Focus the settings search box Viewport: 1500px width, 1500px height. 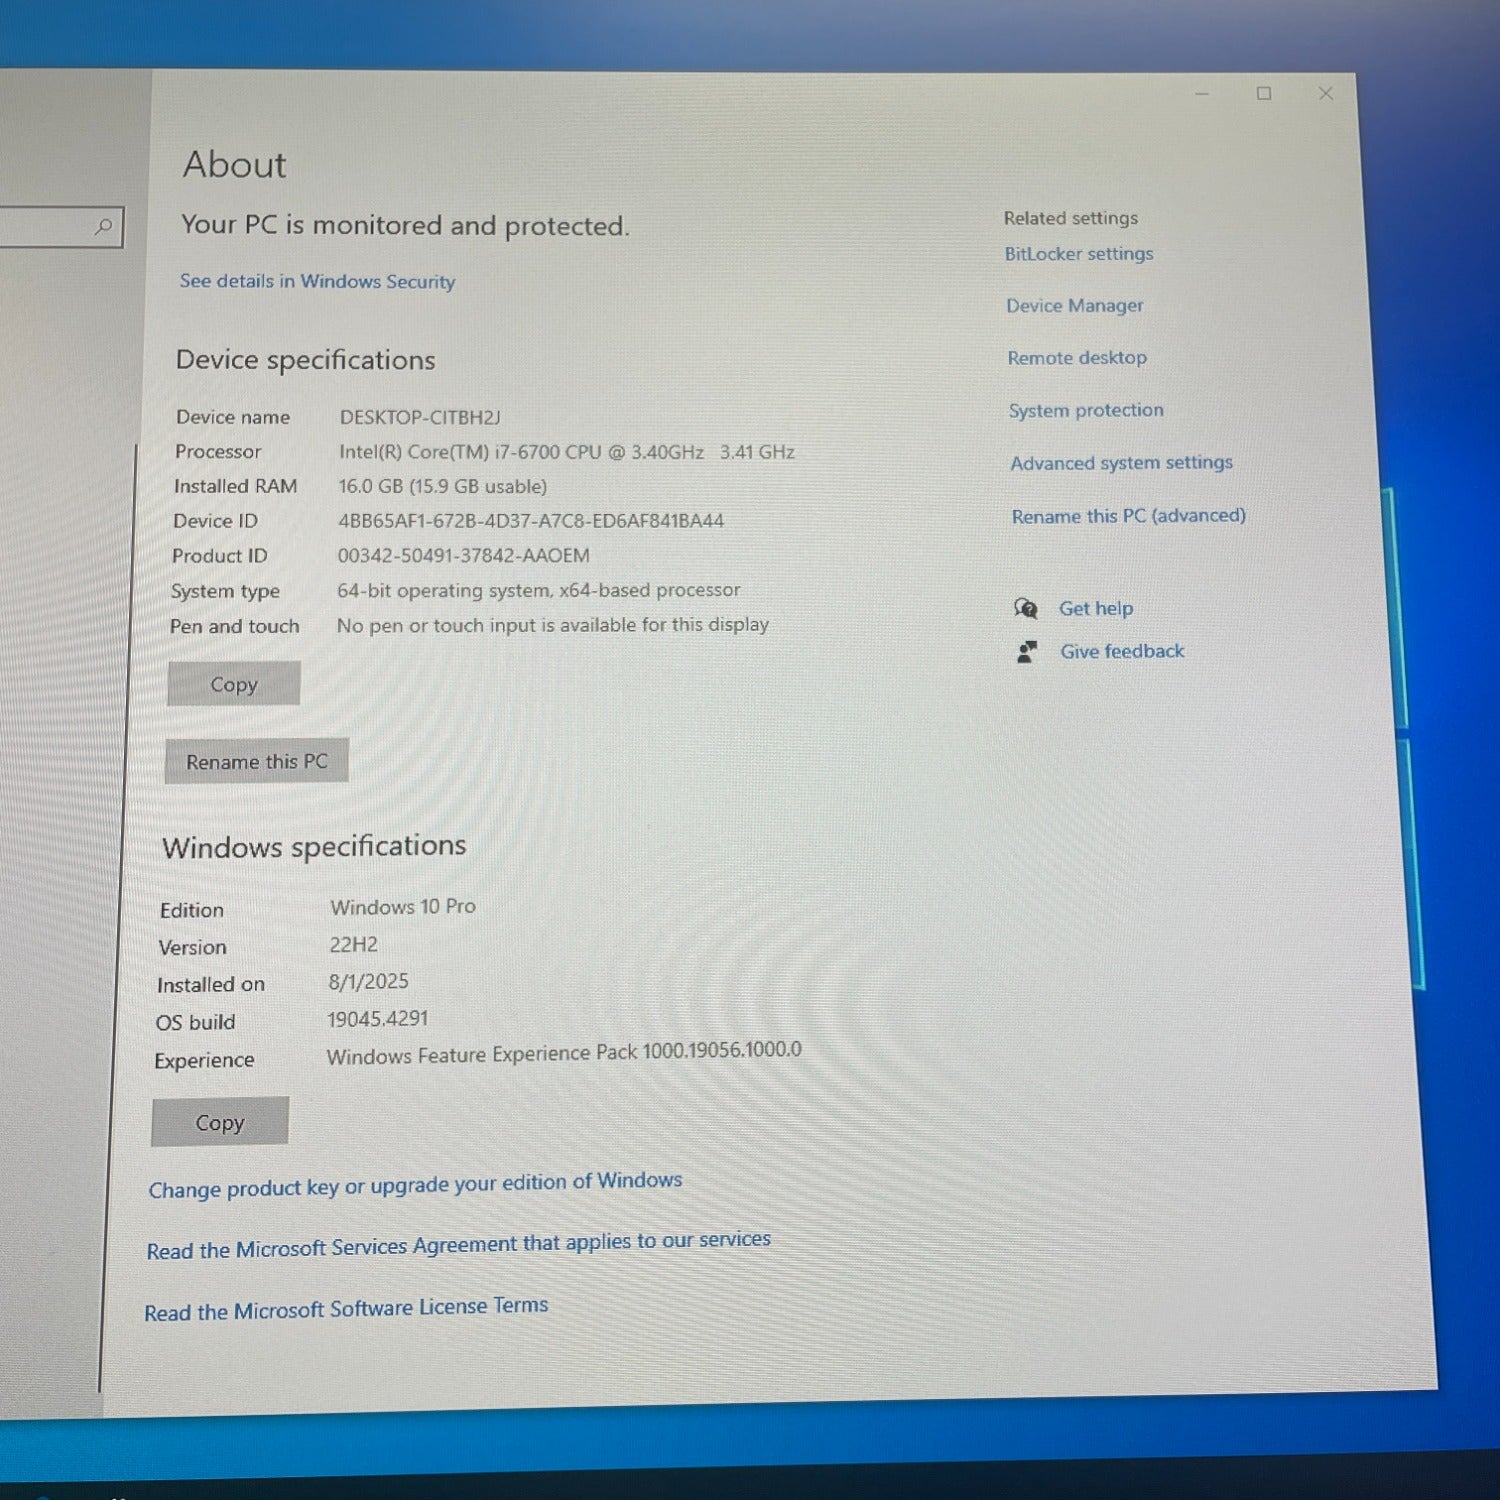click(x=45, y=227)
